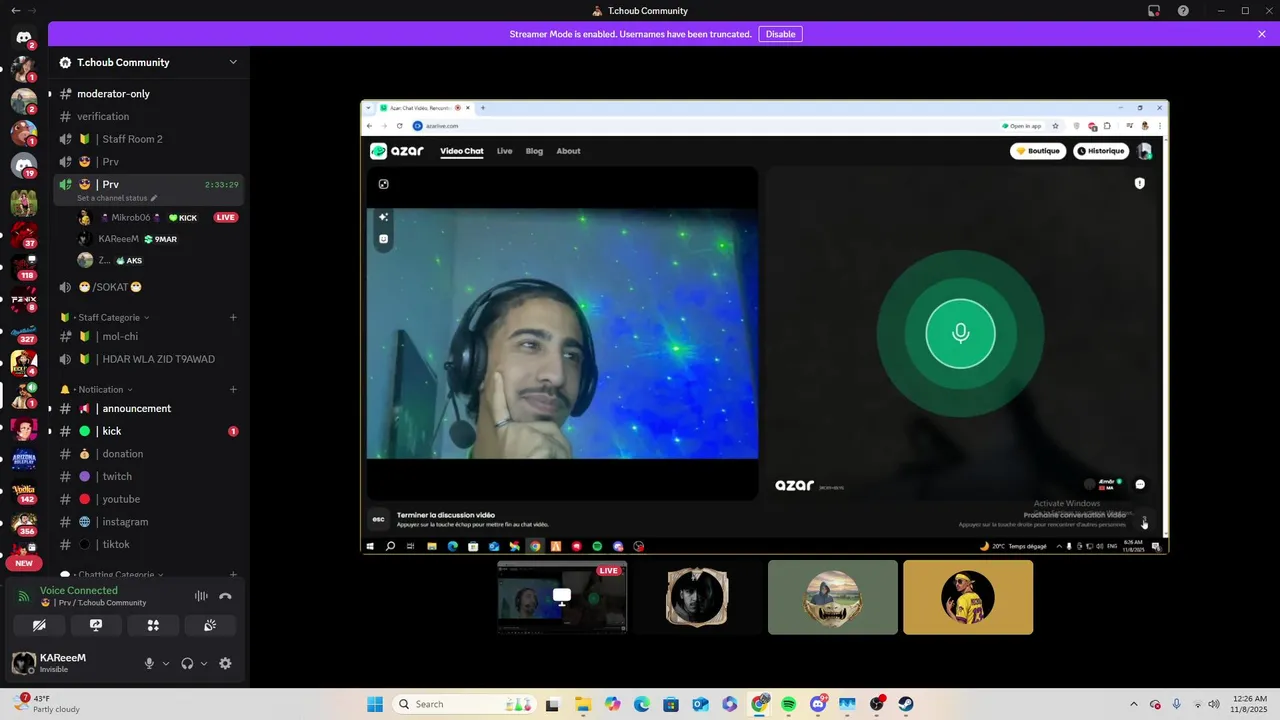1280x720 pixels.
Task: Show hidden system tray icons
Action: coord(1133,704)
